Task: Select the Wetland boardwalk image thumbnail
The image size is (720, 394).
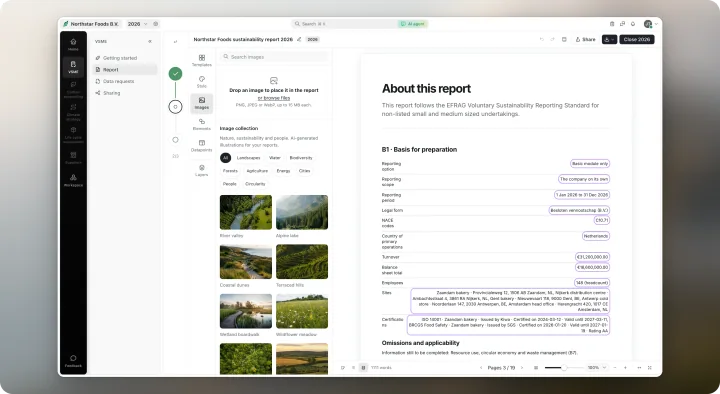Action: (x=246, y=311)
